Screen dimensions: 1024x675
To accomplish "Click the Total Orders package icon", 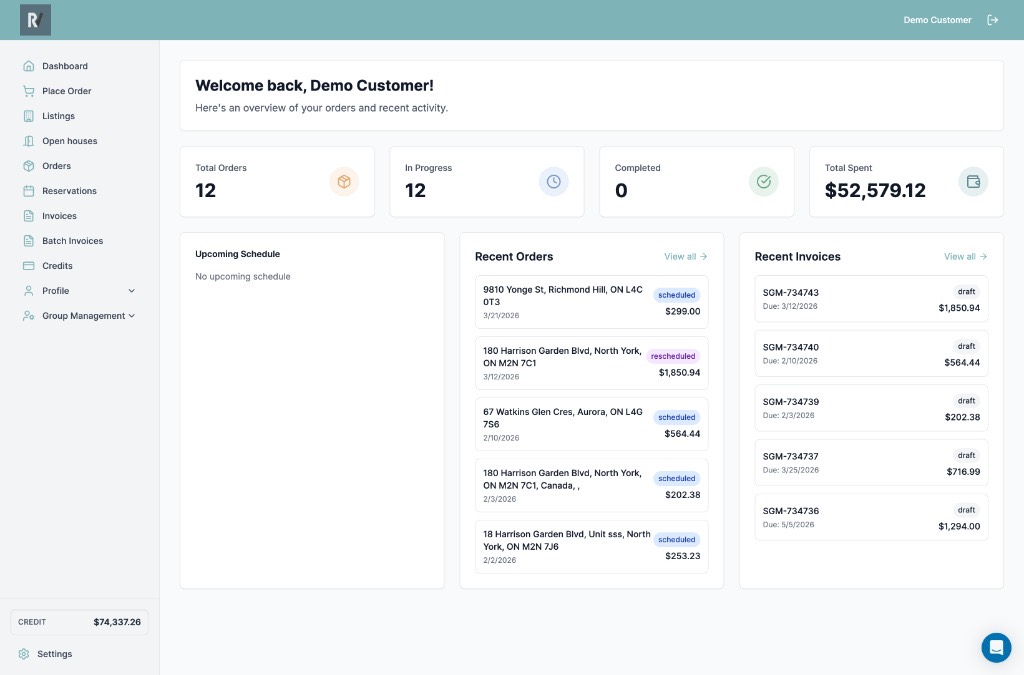I will (344, 181).
